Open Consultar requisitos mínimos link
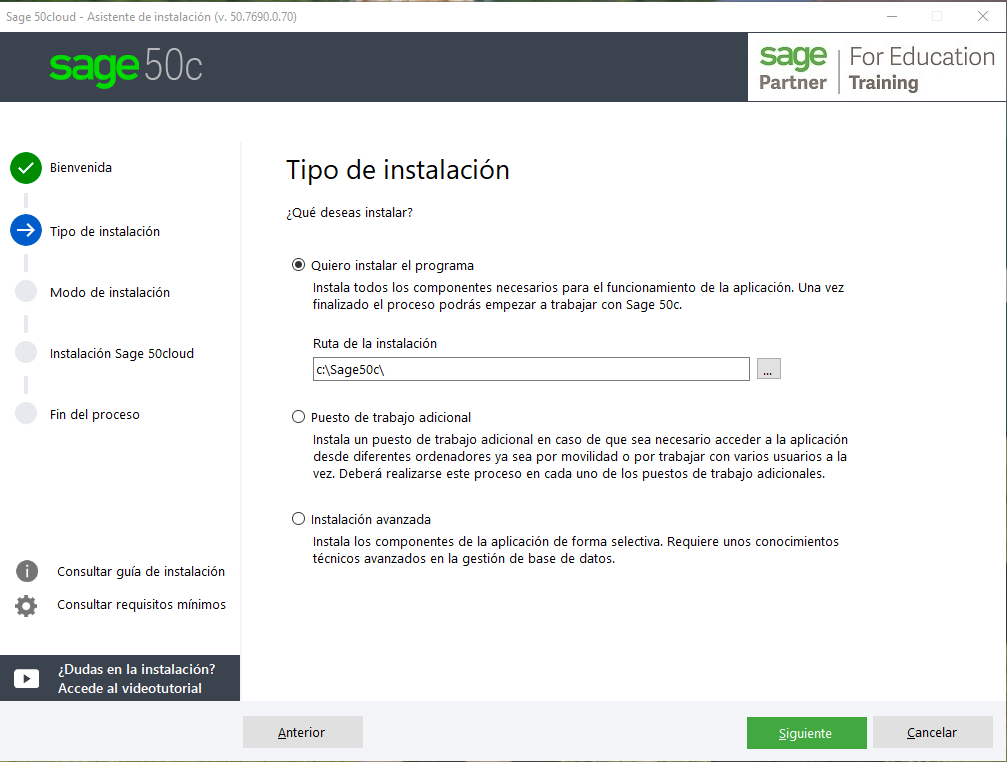 [141, 605]
